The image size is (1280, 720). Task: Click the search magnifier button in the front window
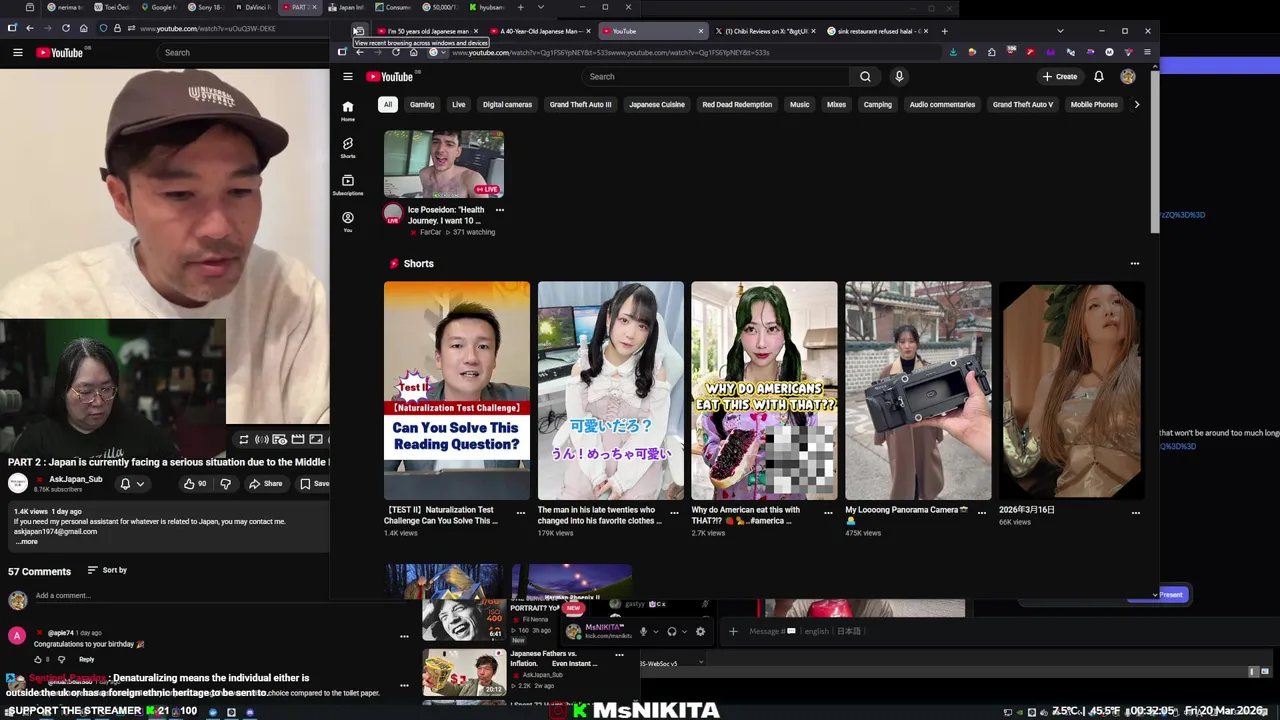(865, 77)
